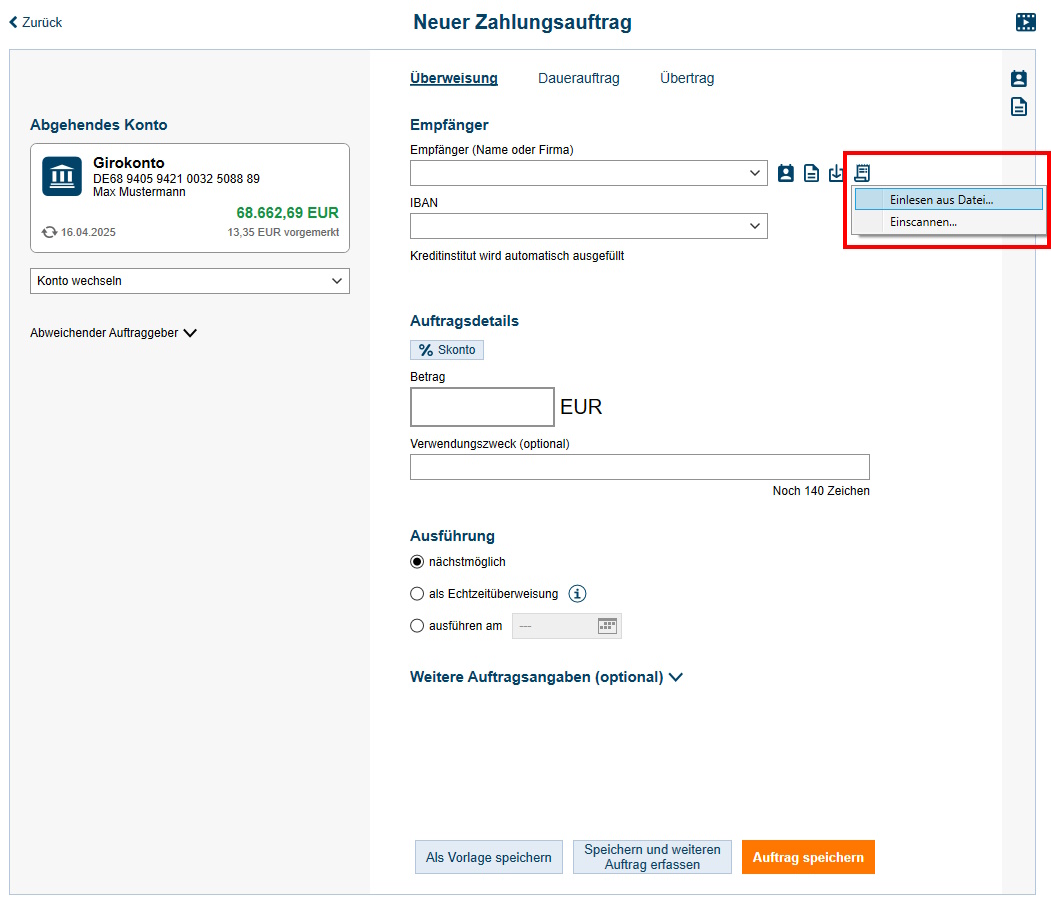Click the info icon next to Echtzeitüberweisung
1051x902 pixels.
[577, 594]
